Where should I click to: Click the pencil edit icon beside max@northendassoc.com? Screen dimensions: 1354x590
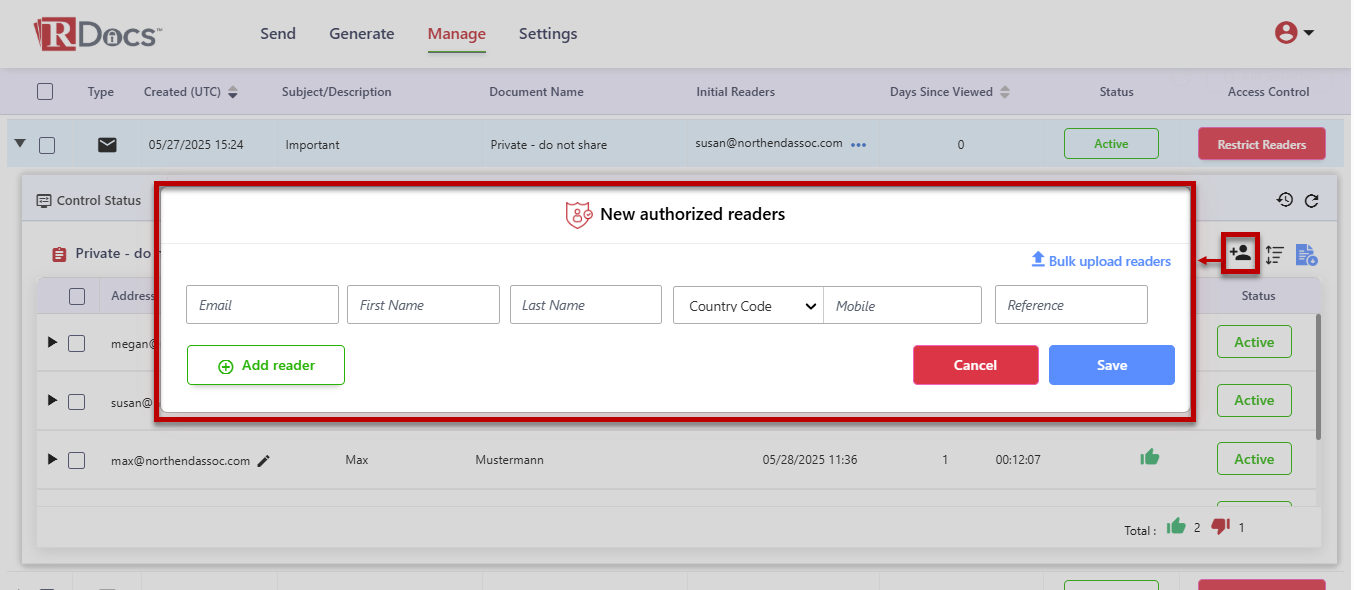tap(263, 461)
